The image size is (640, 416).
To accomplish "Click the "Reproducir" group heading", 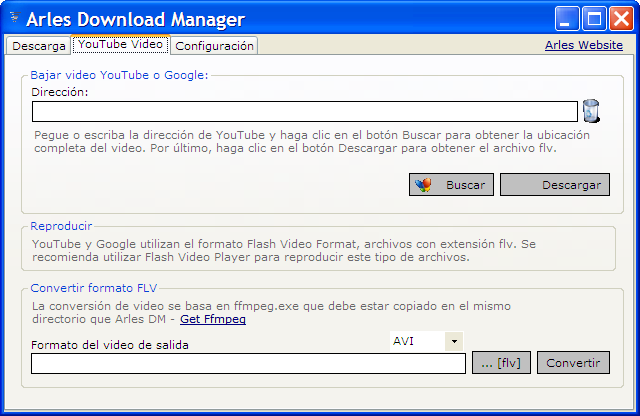I will point(61,226).
